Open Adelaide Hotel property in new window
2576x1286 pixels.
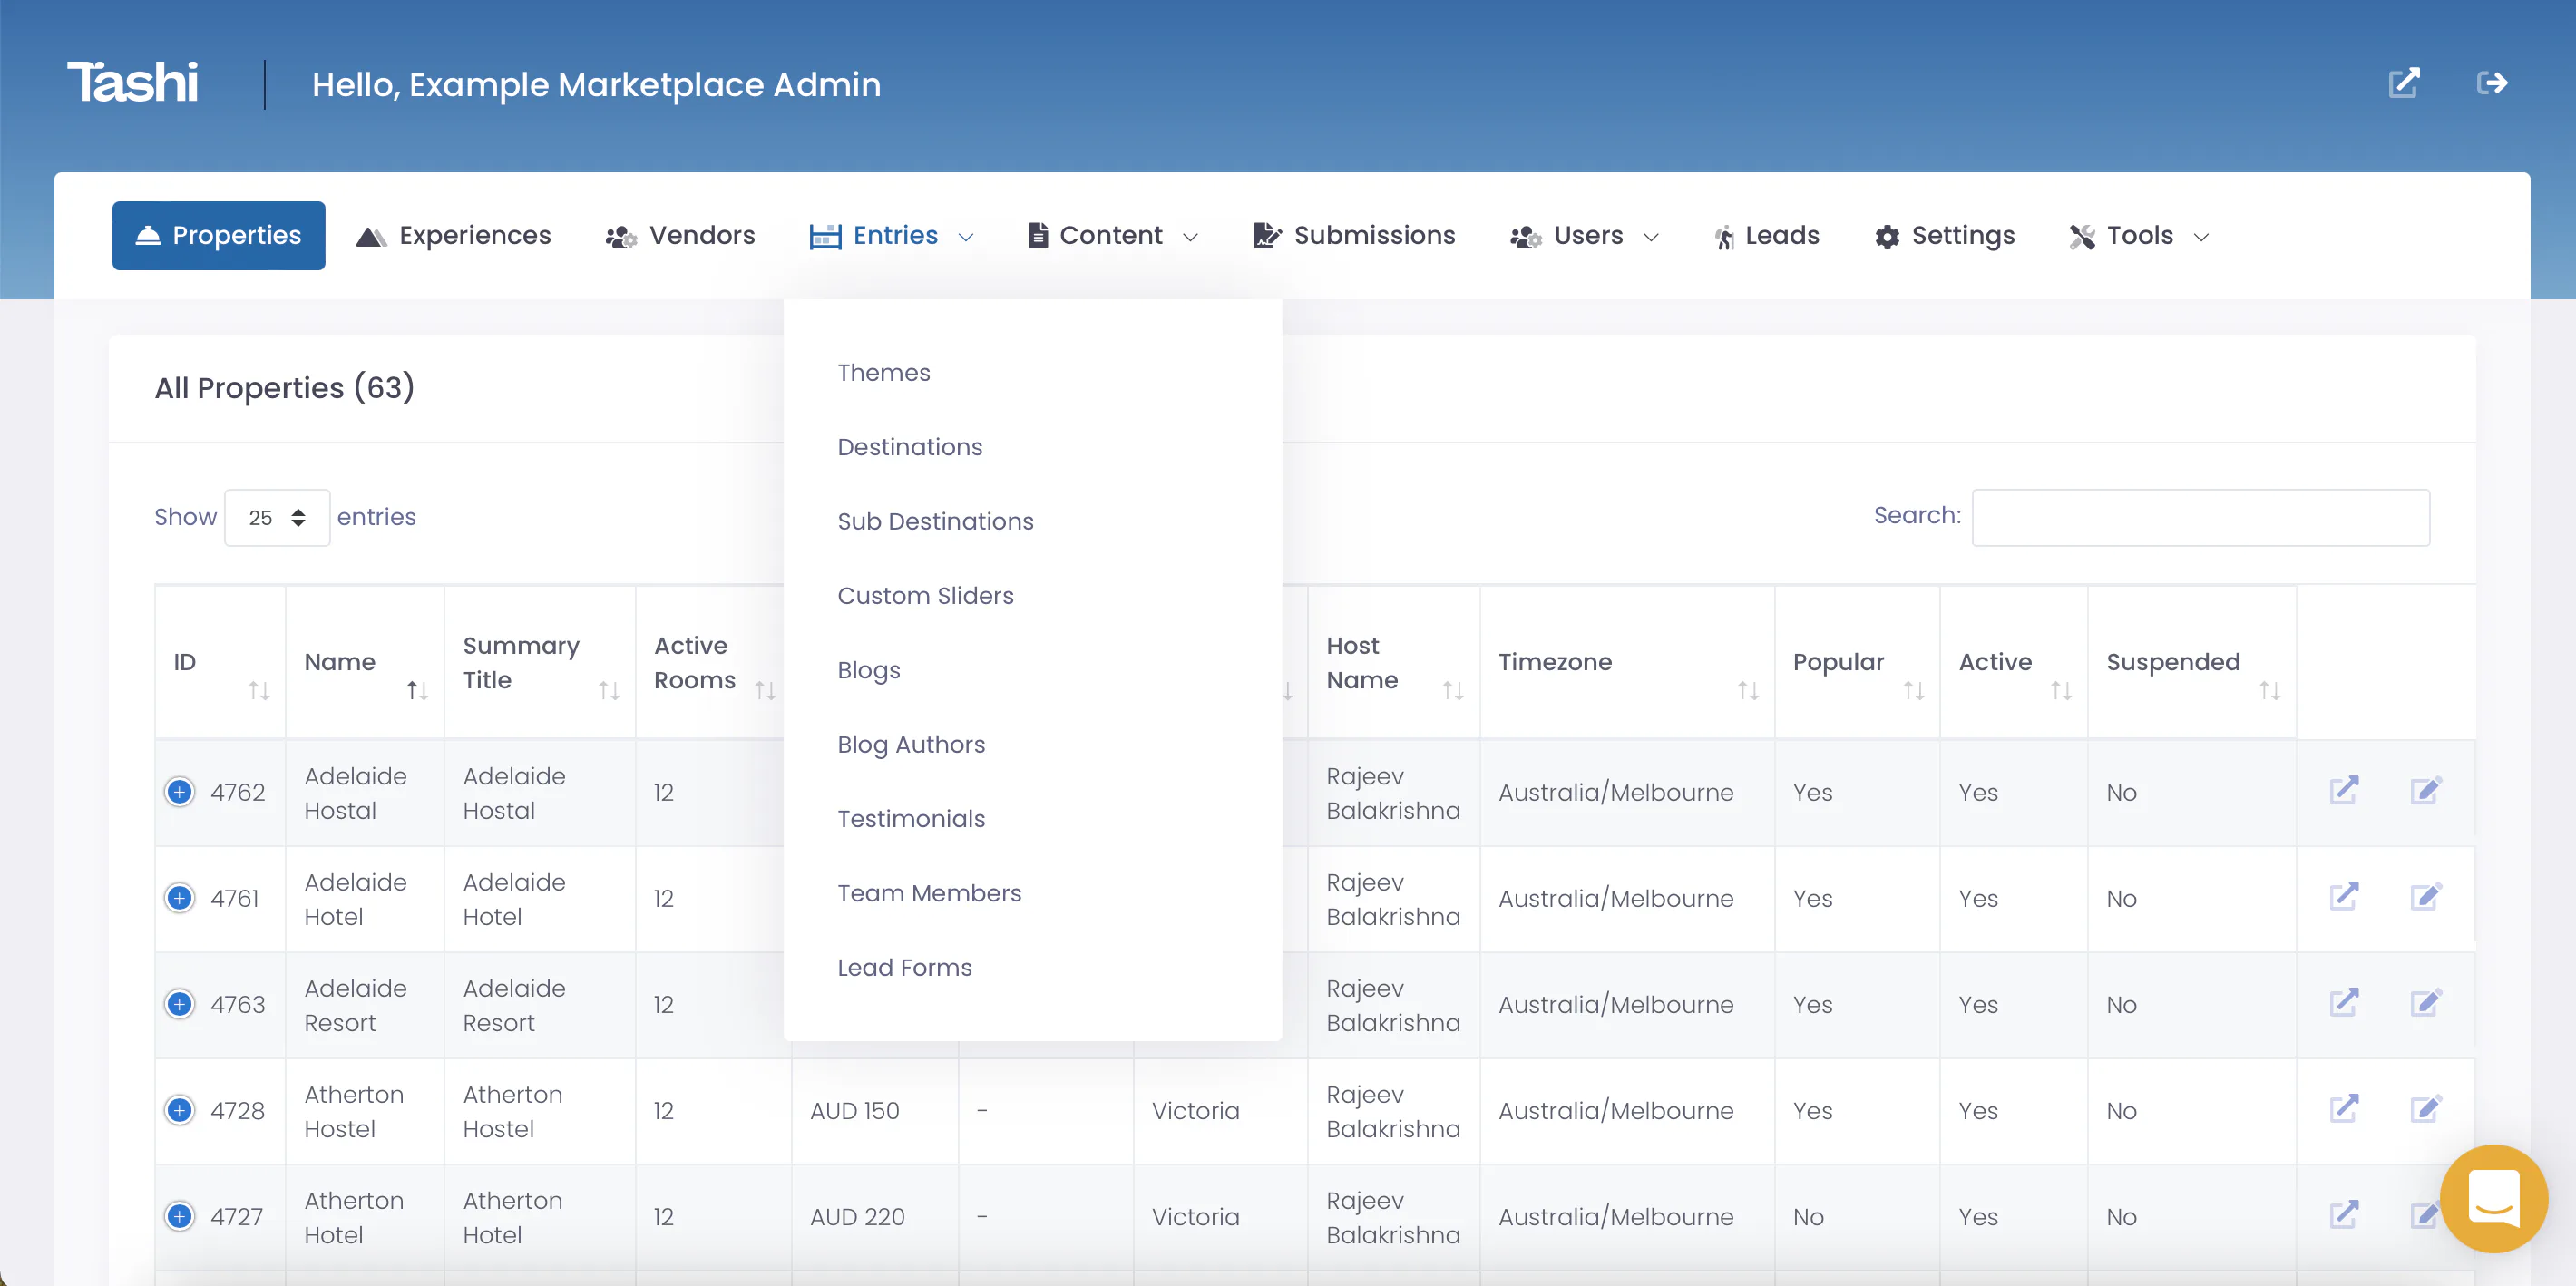click(x=2344, y=897)
